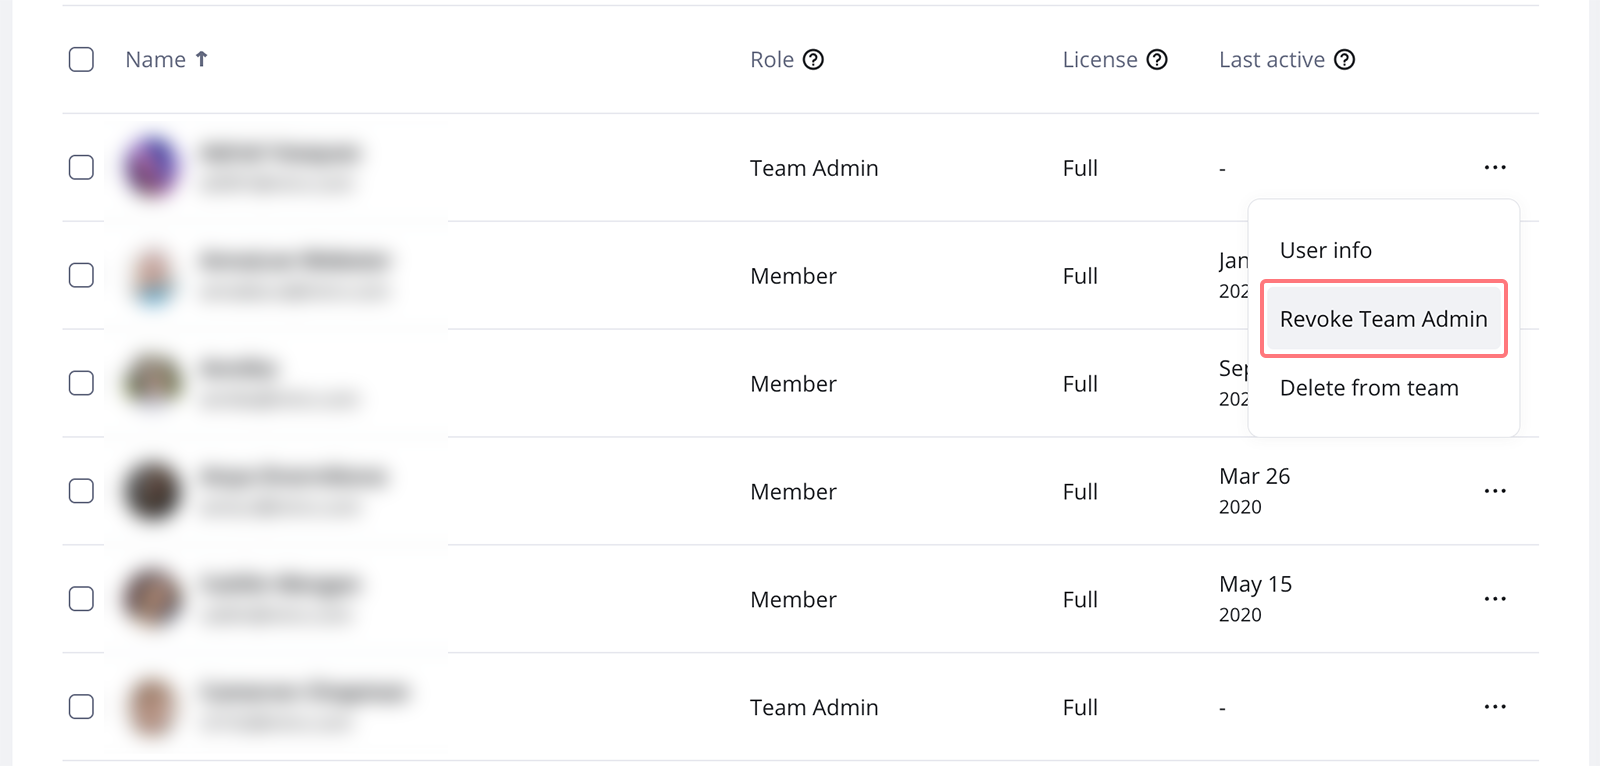Image resolution: width=1600 pixels, height=766 pixels.
Task: Select the checkbox on the last row
Action: [81, 707]
